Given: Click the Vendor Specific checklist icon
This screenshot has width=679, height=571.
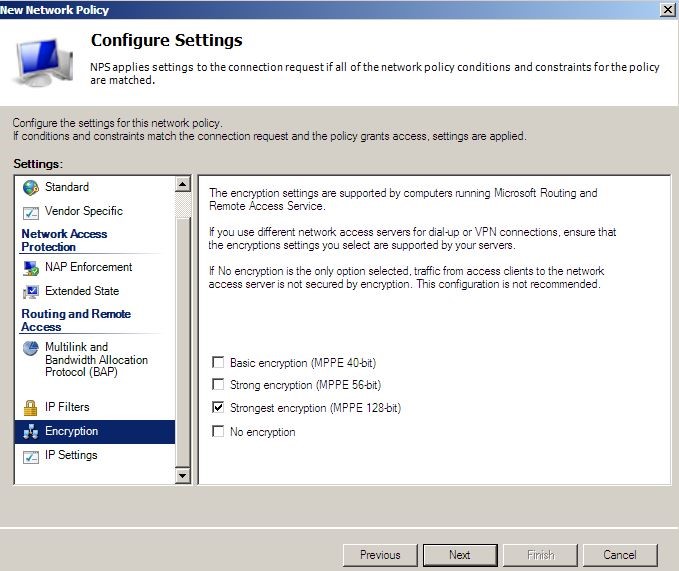Looking at the screenshot, I should tap(30, 212).
